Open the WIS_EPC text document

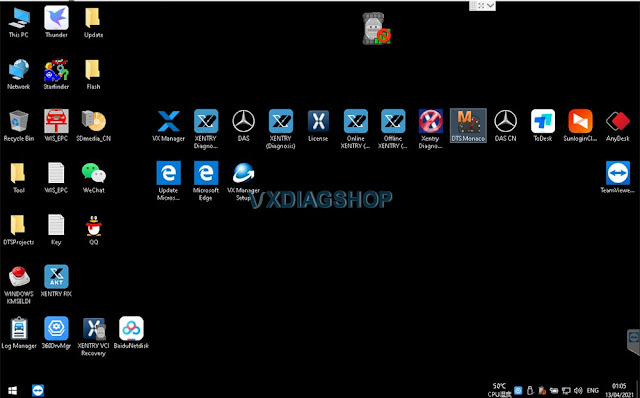[56, 178]
